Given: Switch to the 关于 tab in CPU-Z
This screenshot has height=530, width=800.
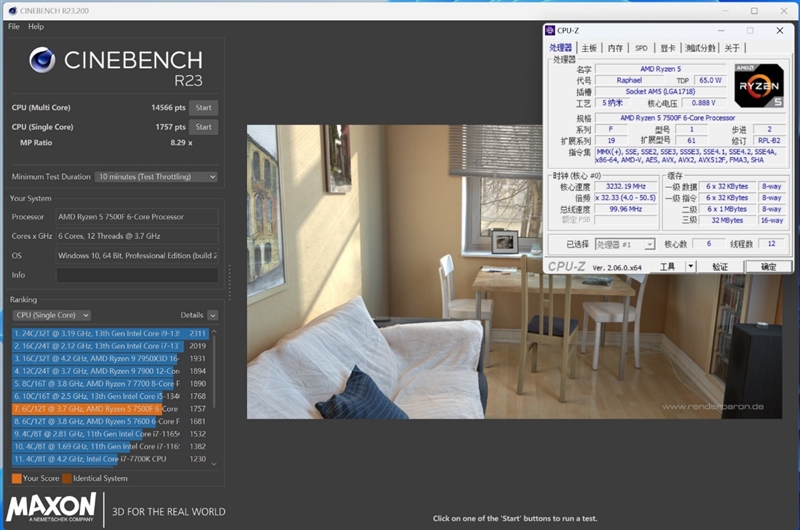Looking at the screenshot, I should tap(732, 48).
